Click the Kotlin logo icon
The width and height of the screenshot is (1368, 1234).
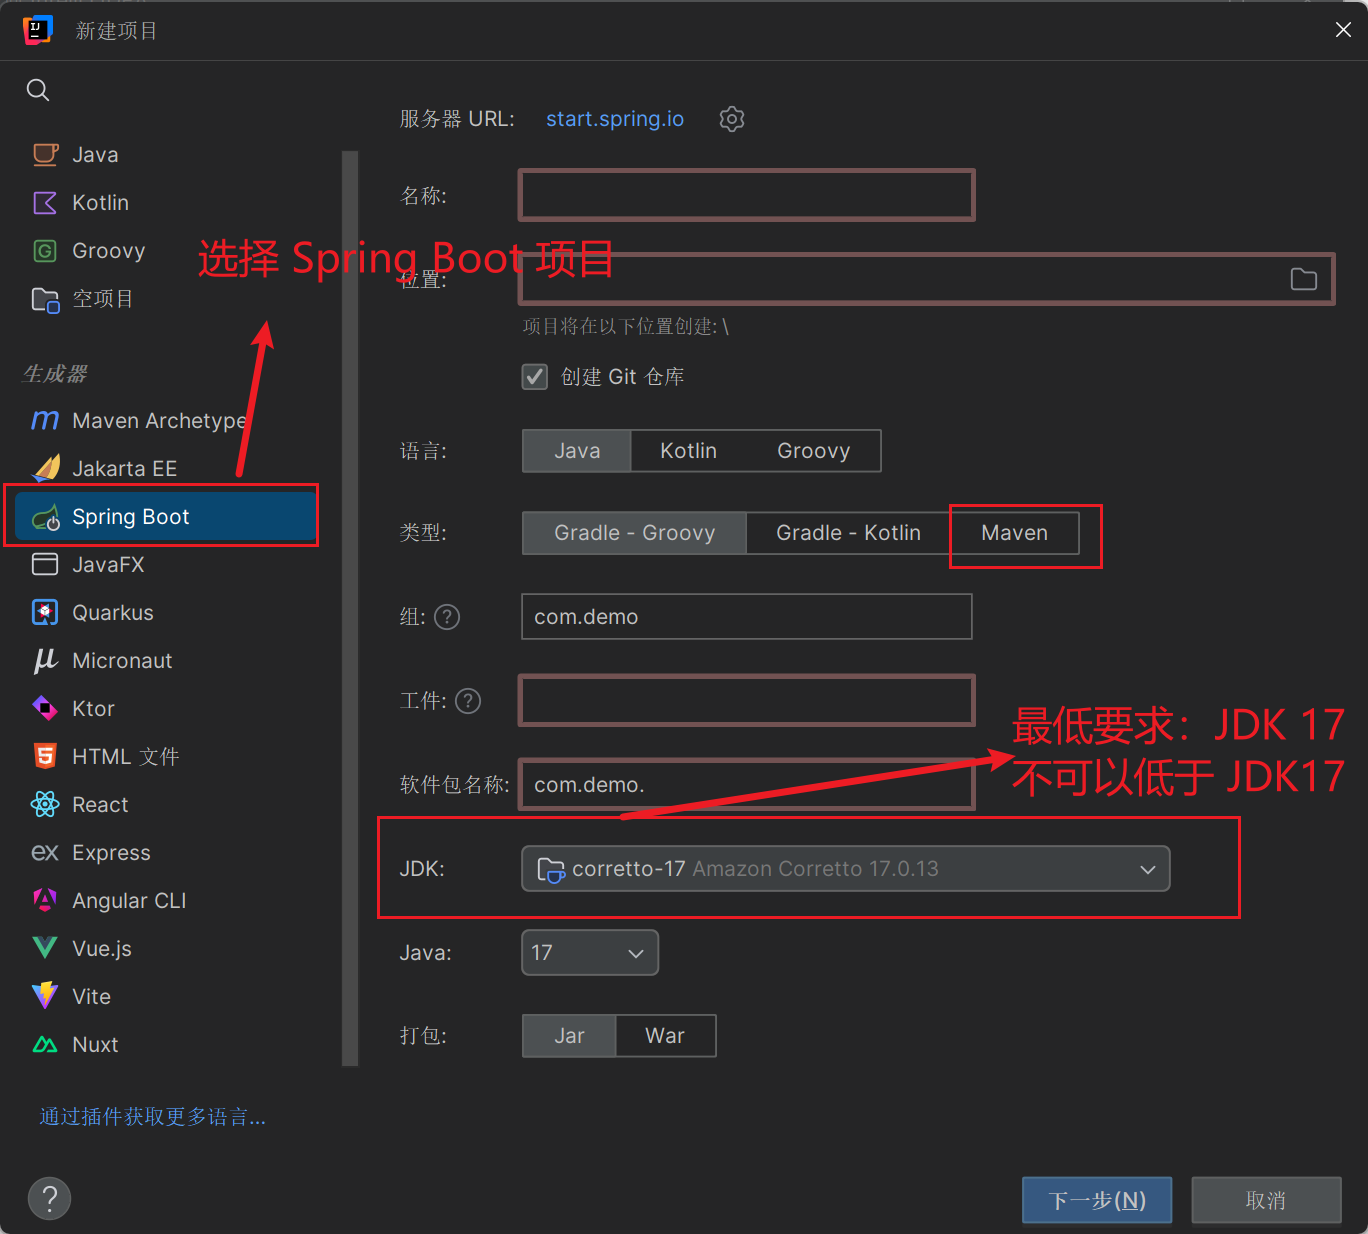coord(45,202)
